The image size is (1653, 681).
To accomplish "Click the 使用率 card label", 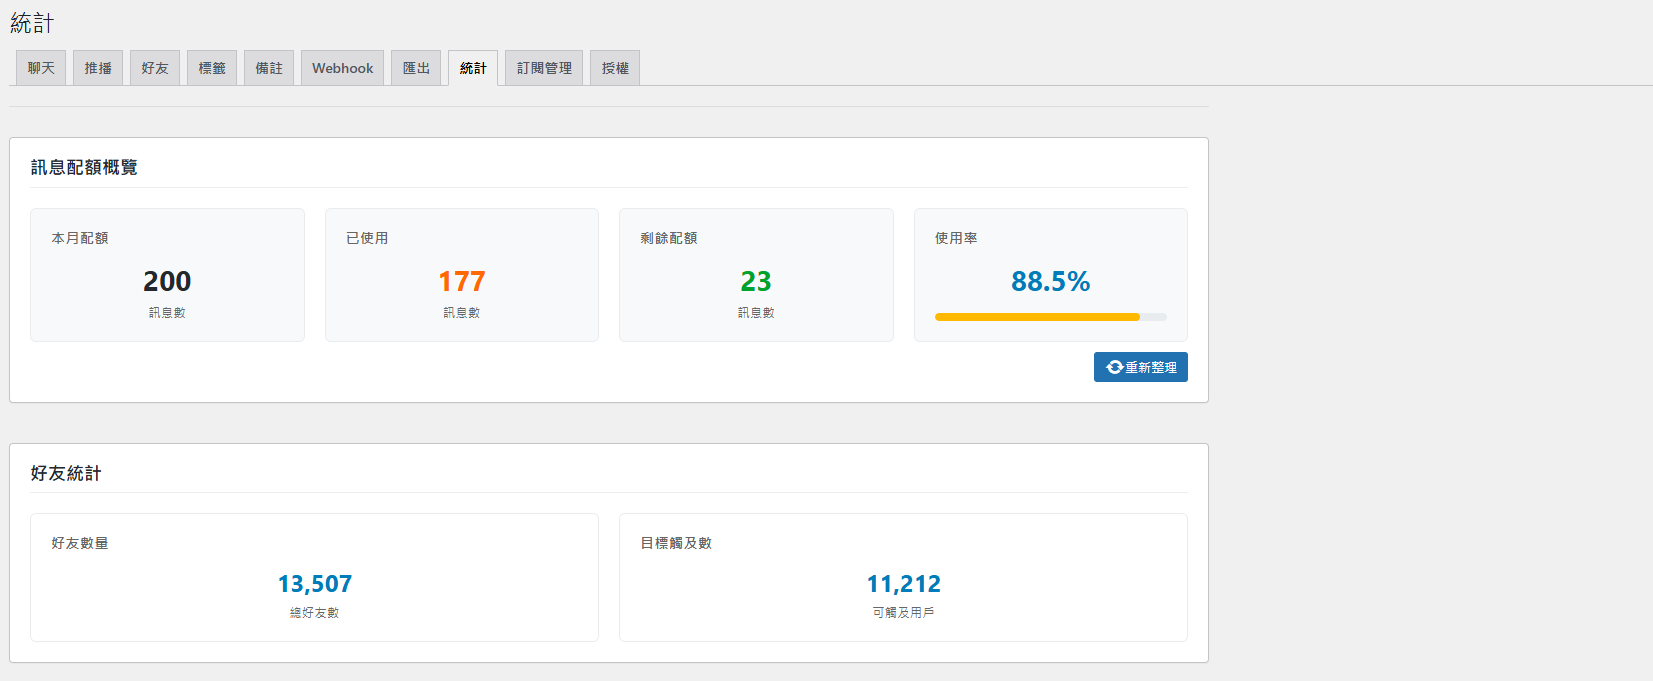I will (x=956, y=238).
